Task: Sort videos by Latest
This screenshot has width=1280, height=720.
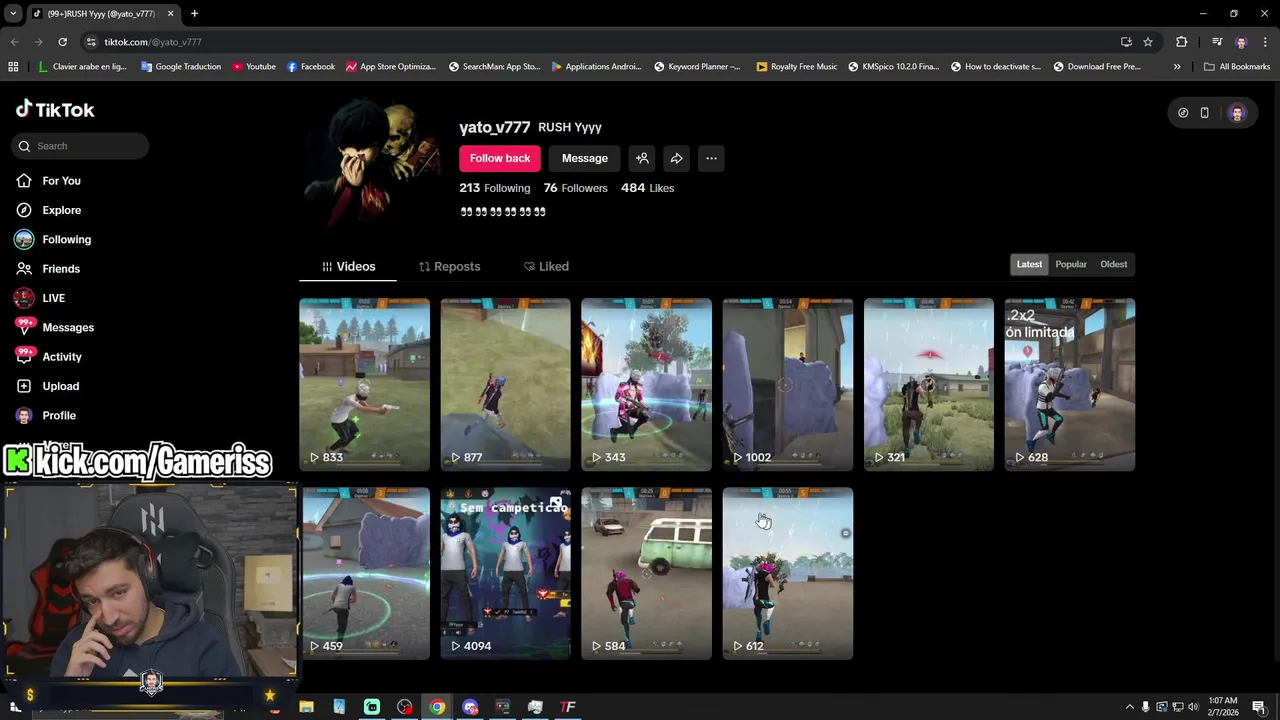Action: point(1029,264)
